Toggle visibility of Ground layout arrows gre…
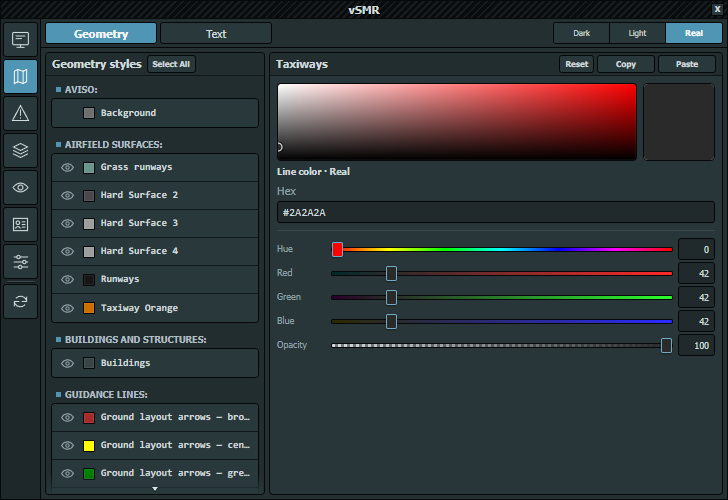728x500 pixels. coord(67,473)
